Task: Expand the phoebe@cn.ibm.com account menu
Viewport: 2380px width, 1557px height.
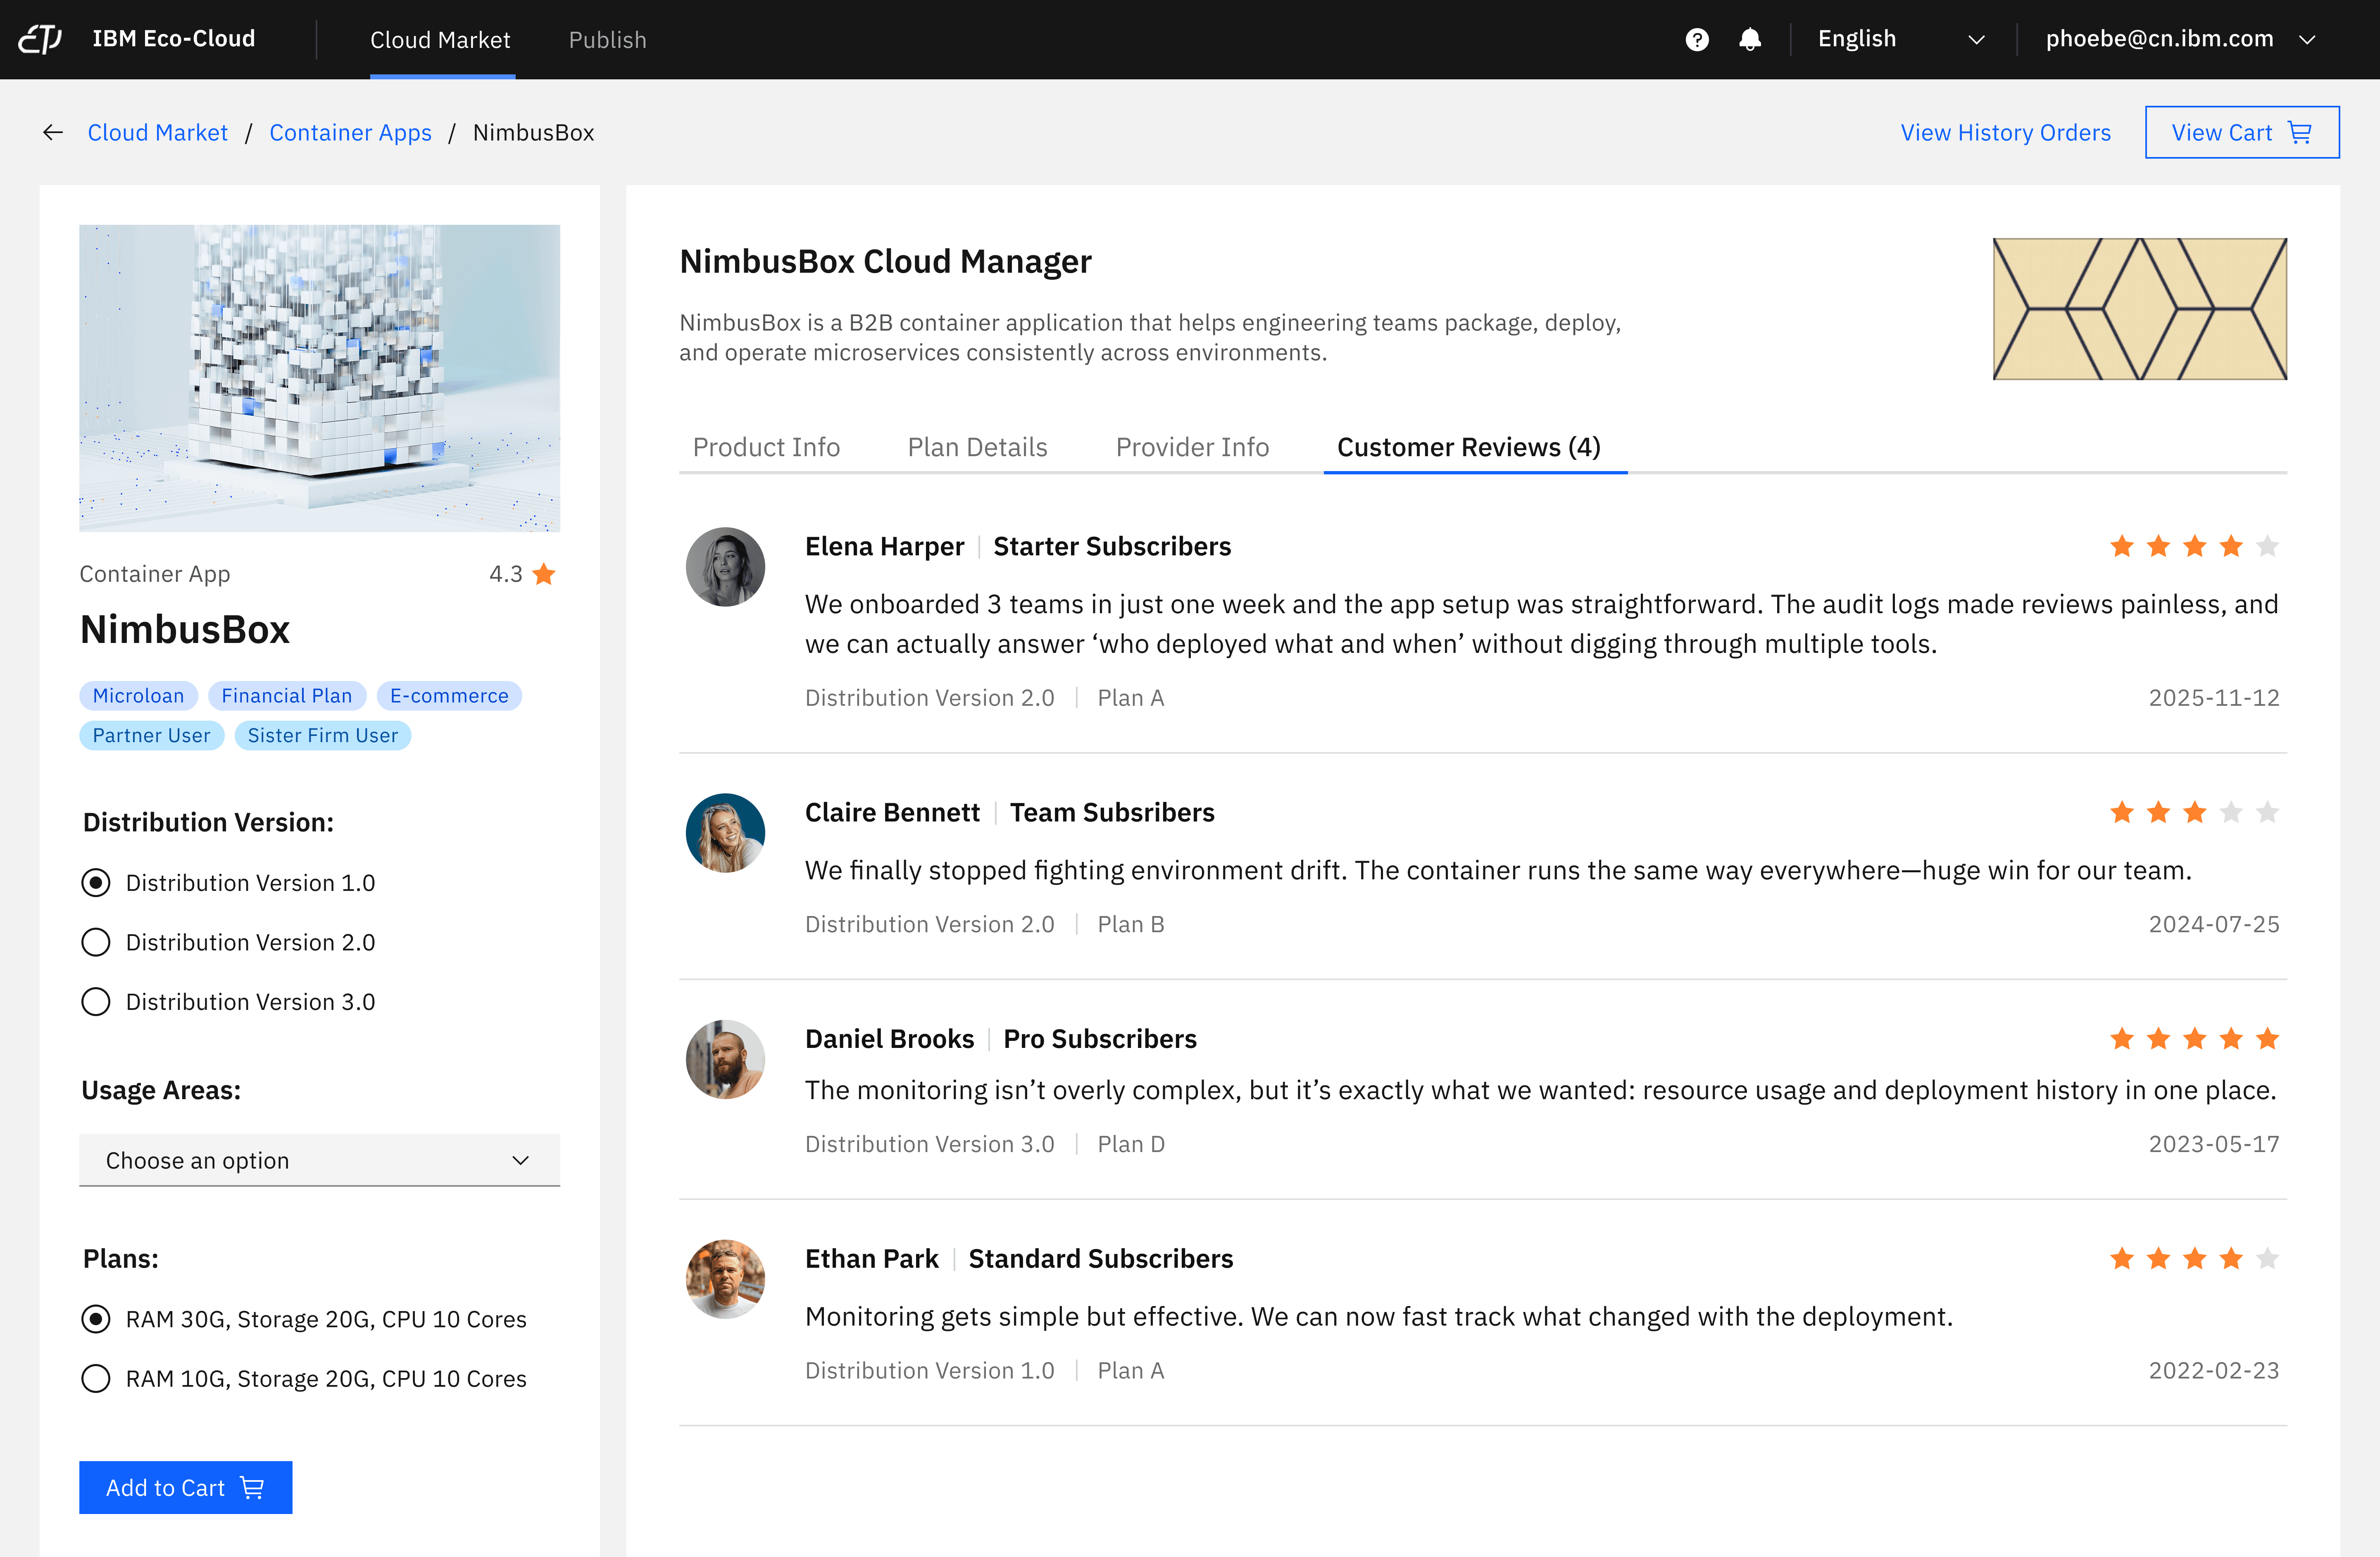Action: pos(2180,39)
